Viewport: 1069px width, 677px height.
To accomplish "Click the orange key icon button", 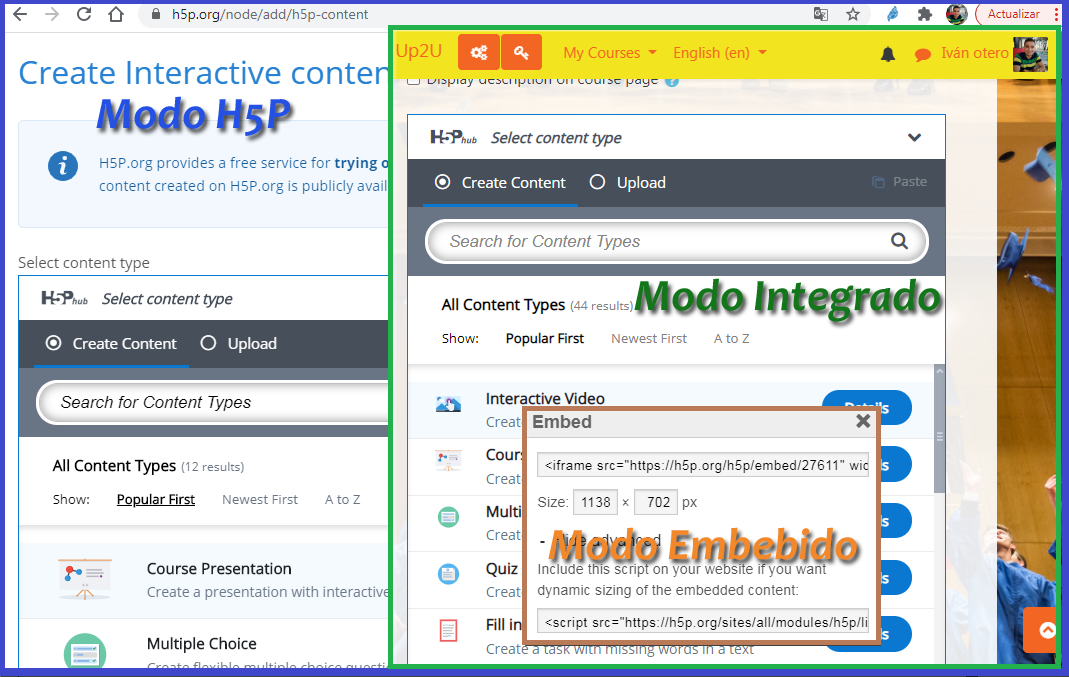I will tap(521, 53).
